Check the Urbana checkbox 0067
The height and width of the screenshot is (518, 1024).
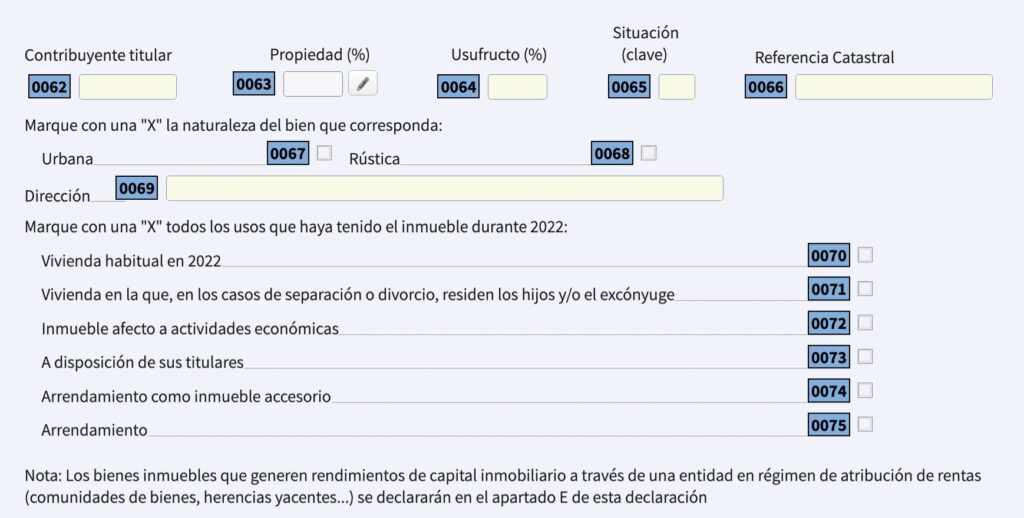tap(324, 153)
